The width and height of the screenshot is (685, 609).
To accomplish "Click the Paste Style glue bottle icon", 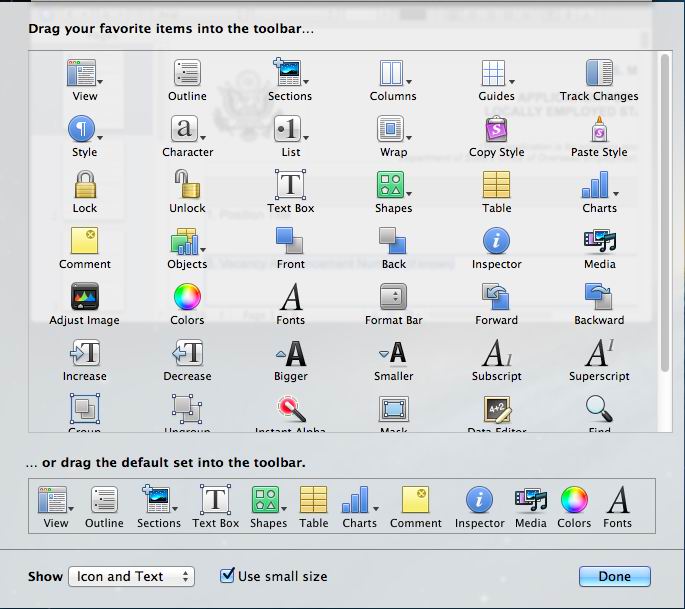I will (599, 128).
